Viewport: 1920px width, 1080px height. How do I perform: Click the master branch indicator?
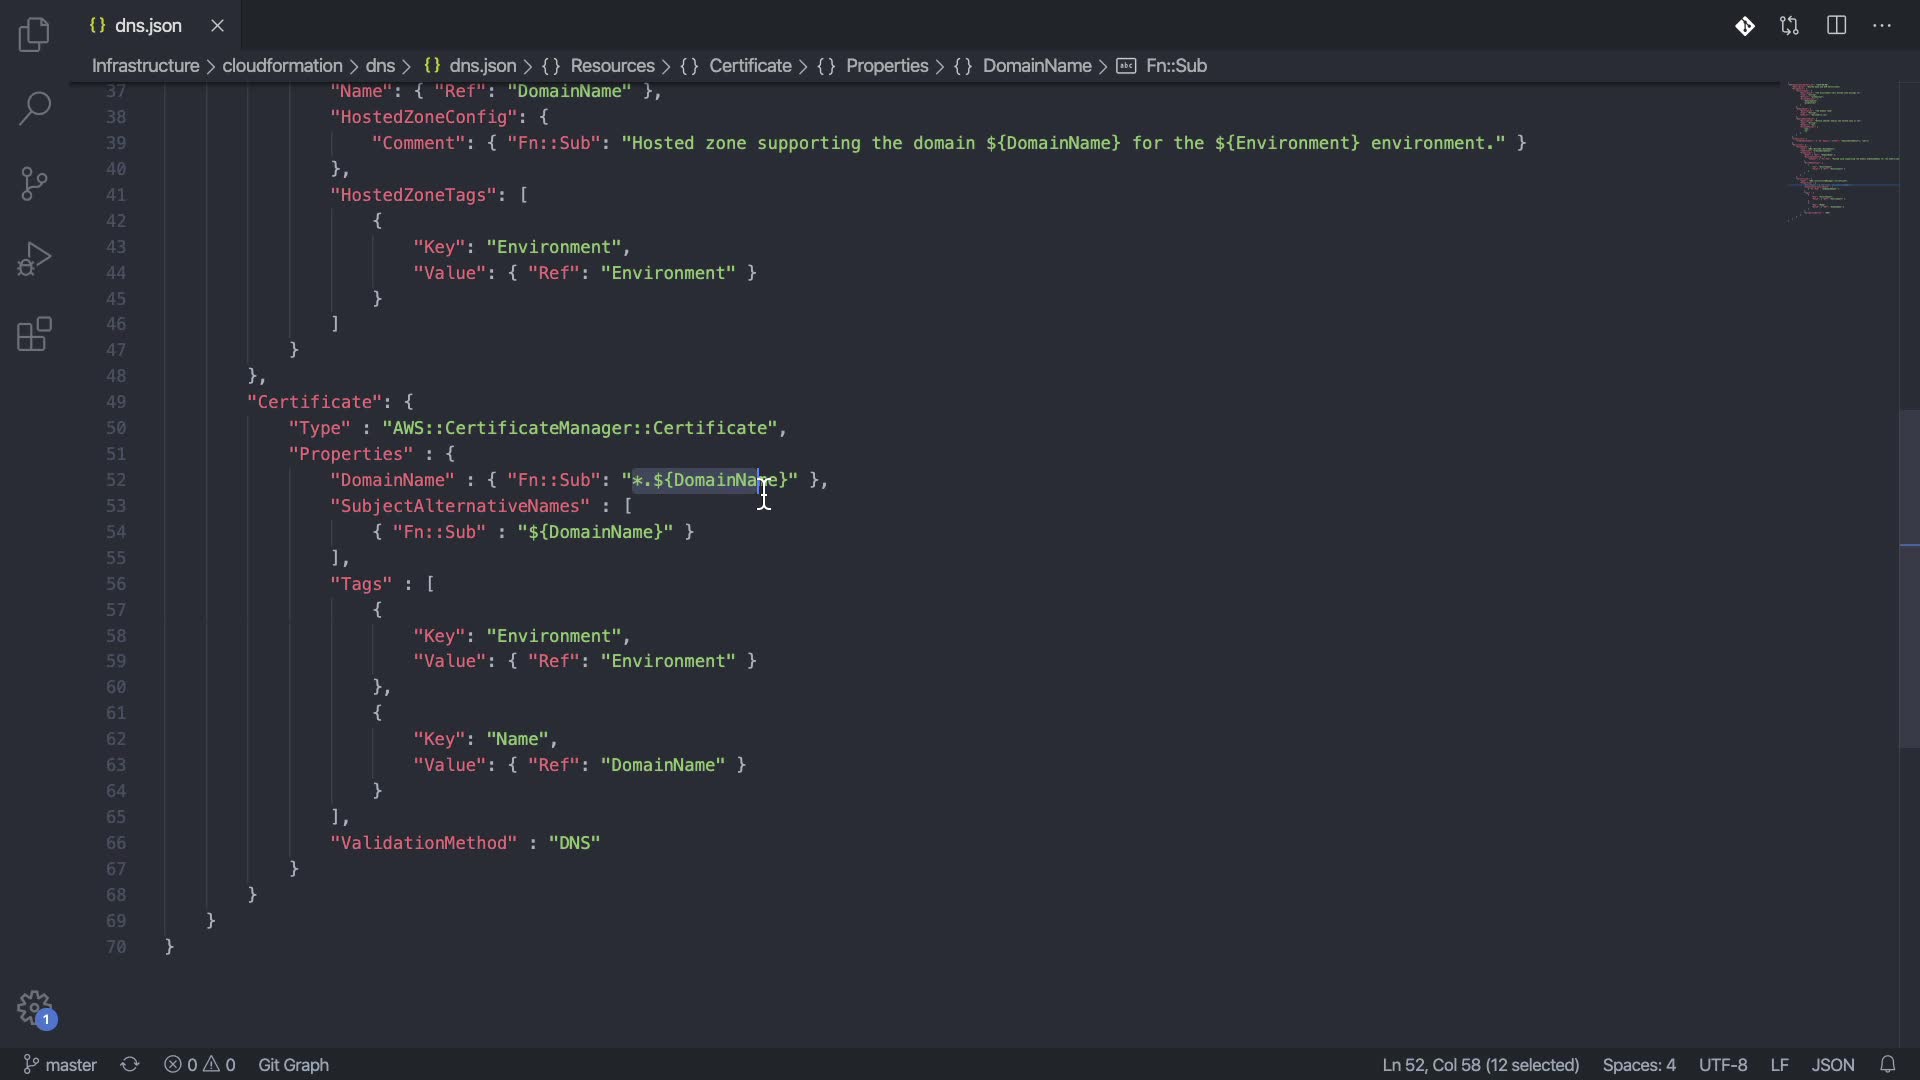pyautogui.click(x=60, y=1065)
